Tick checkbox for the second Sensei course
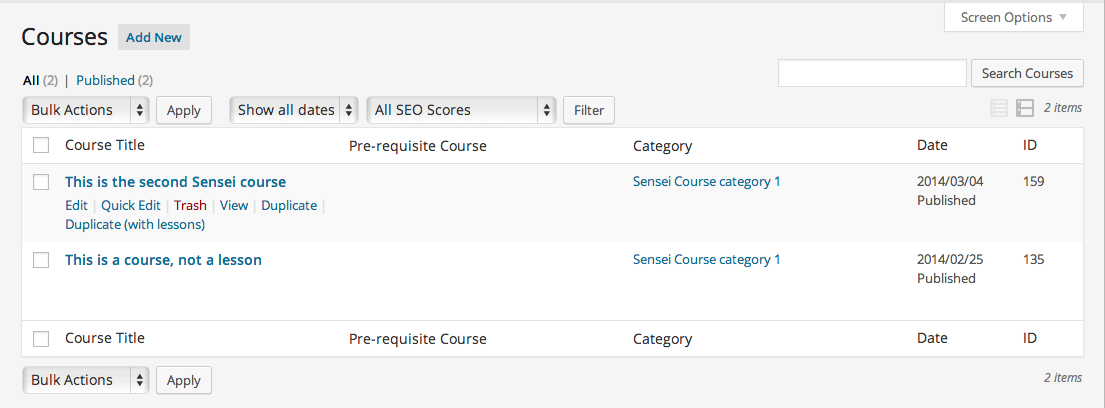 (41, 182)
